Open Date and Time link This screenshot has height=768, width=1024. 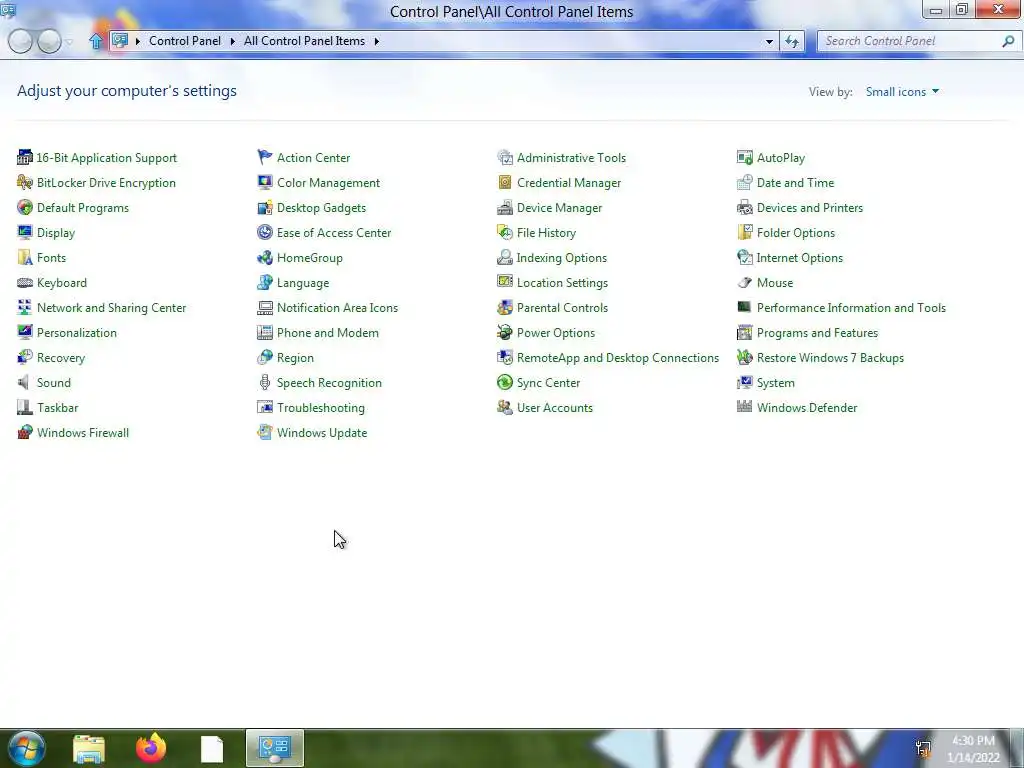click(795, 183)
